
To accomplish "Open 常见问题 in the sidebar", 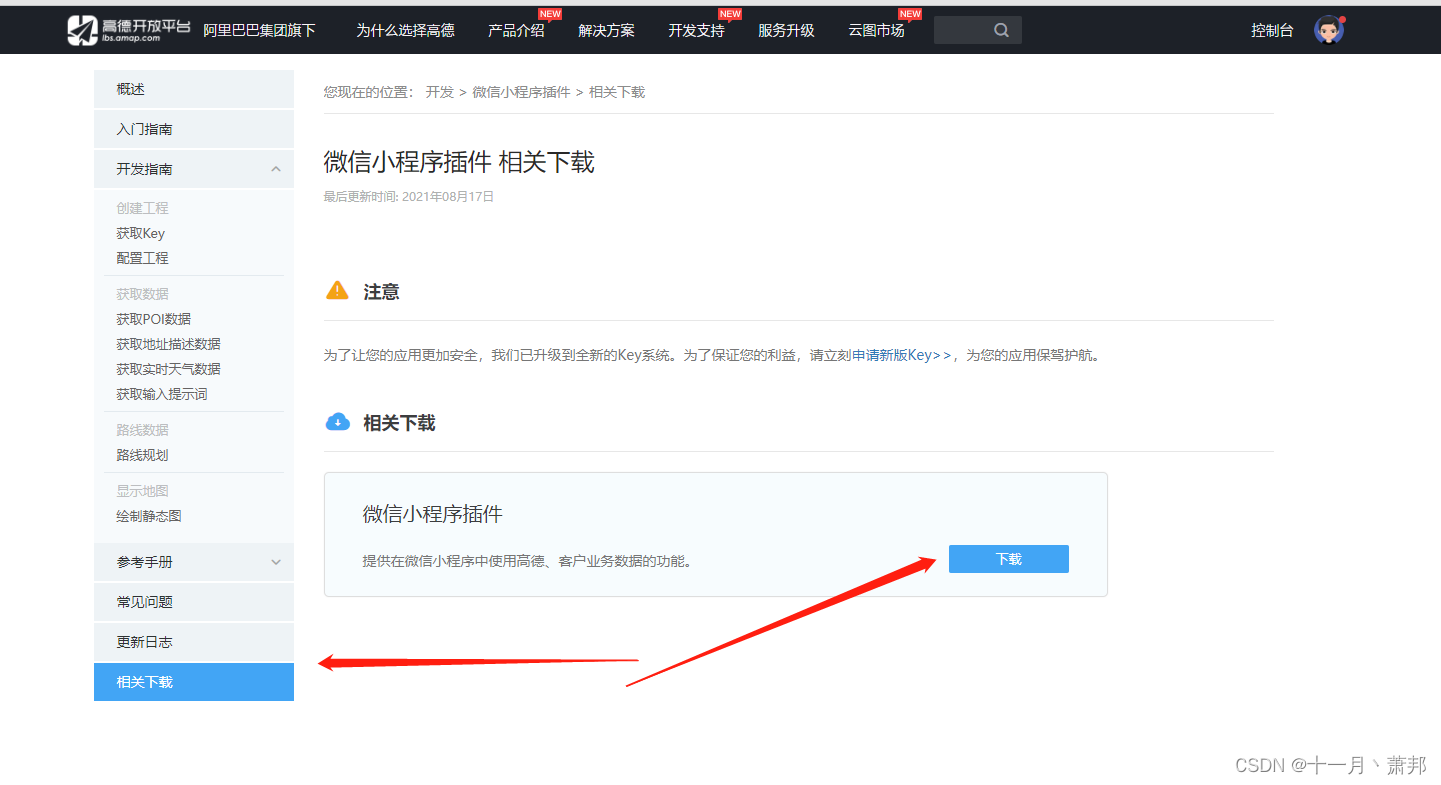I will pyautogui.click(x=194, y=602).
